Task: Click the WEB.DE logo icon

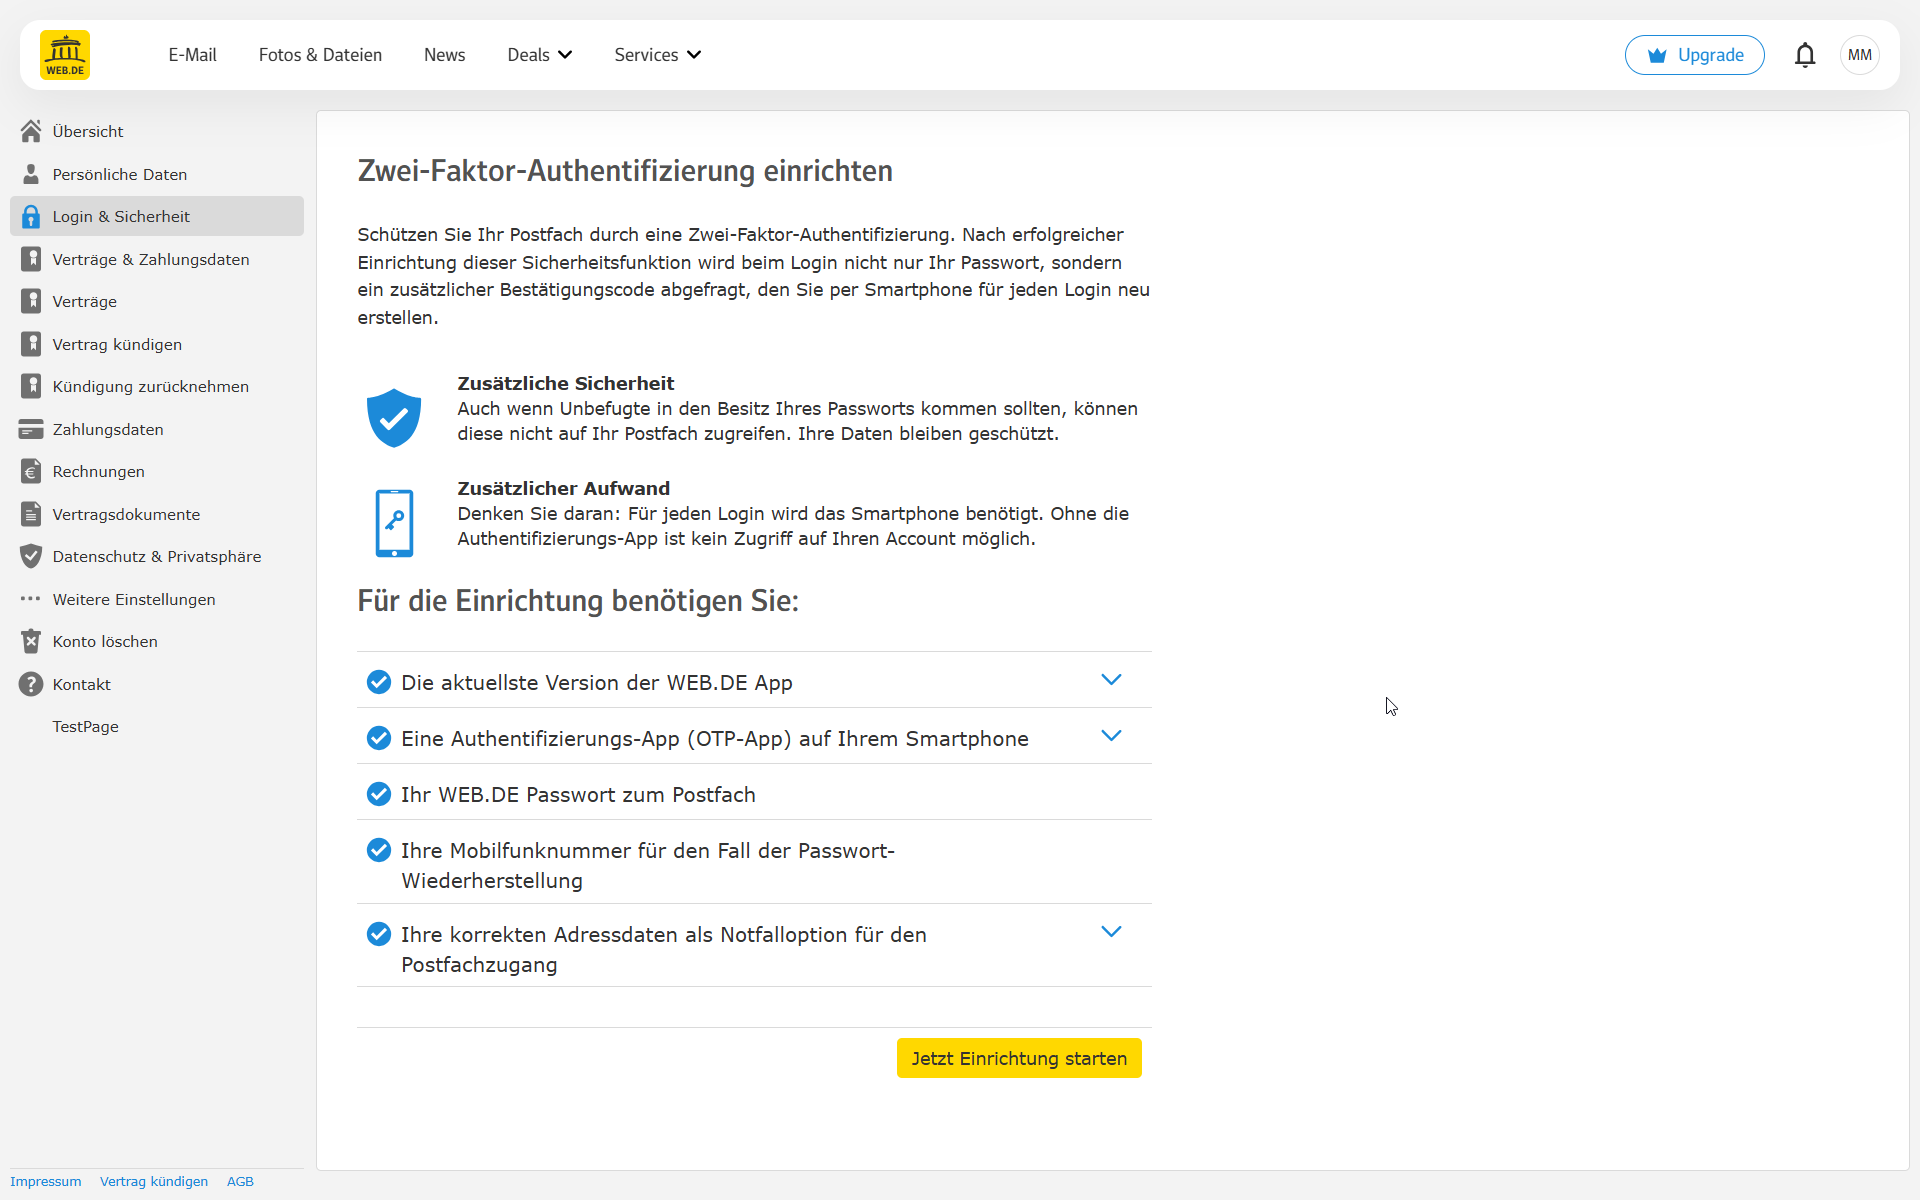Action: (65, 55)
